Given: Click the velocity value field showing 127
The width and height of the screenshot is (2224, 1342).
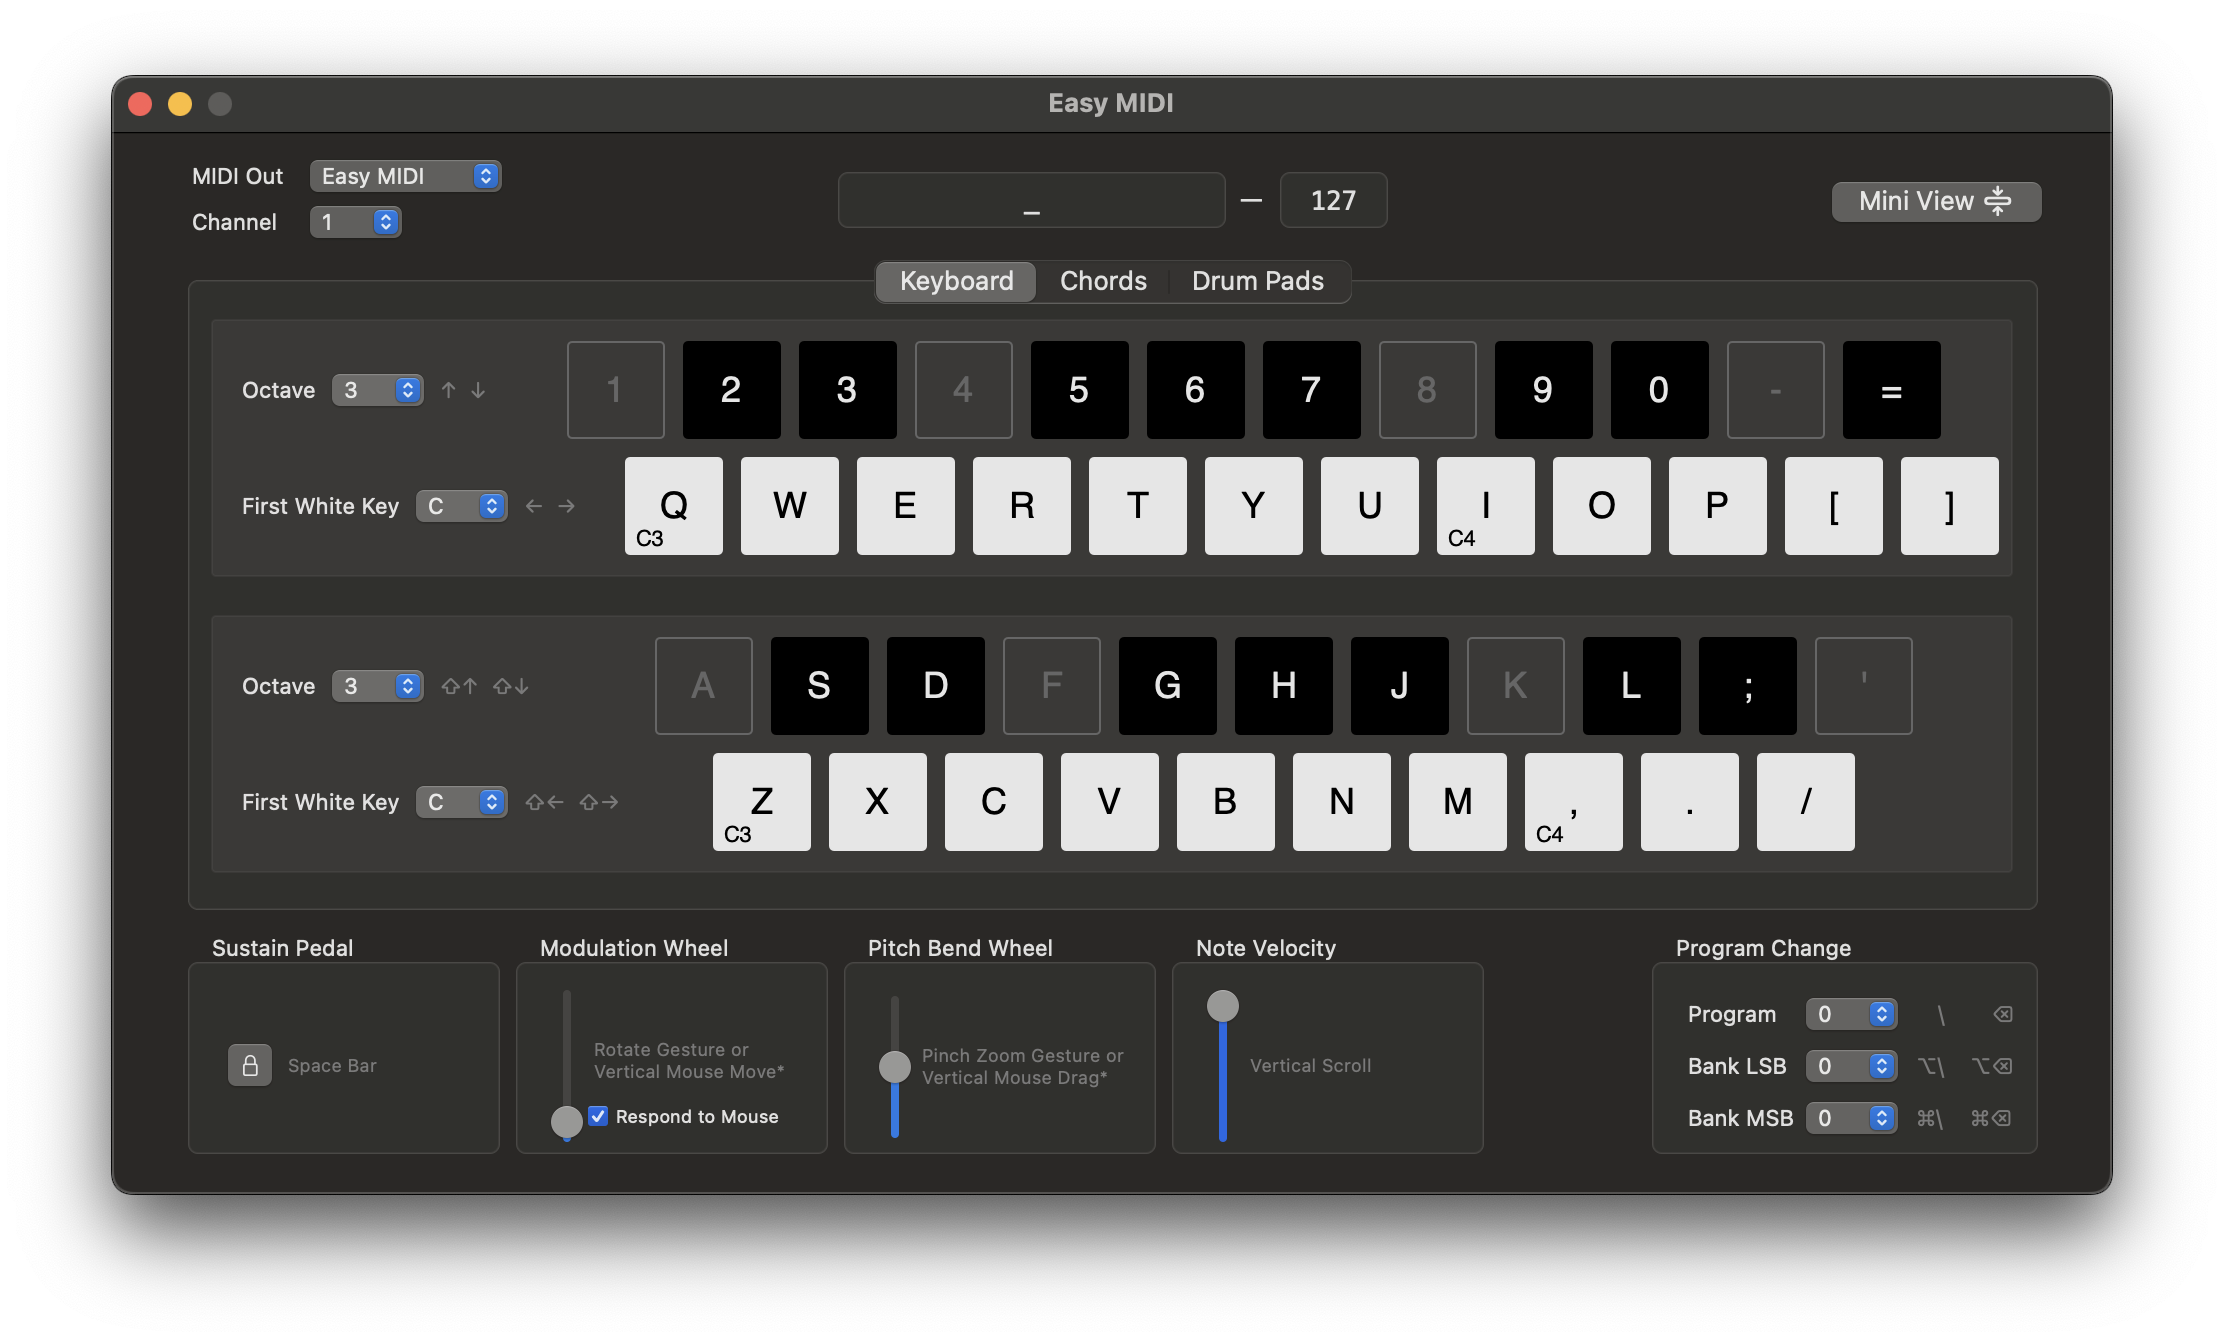Looking at the screenshot, I should (x=1333, y=200).
